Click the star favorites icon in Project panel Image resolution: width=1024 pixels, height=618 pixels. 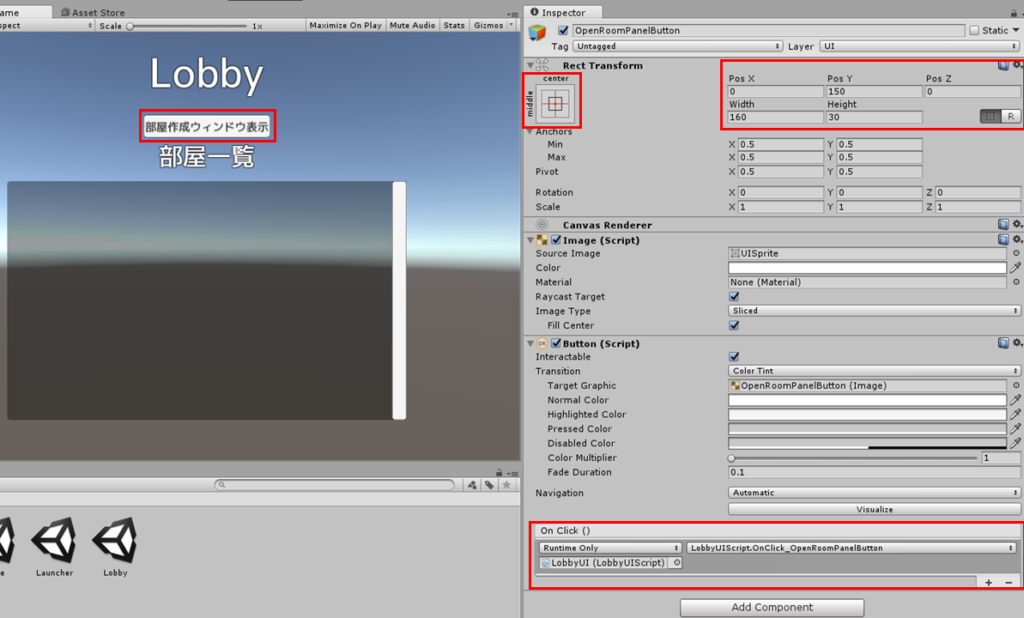click(x=507, y=485)
